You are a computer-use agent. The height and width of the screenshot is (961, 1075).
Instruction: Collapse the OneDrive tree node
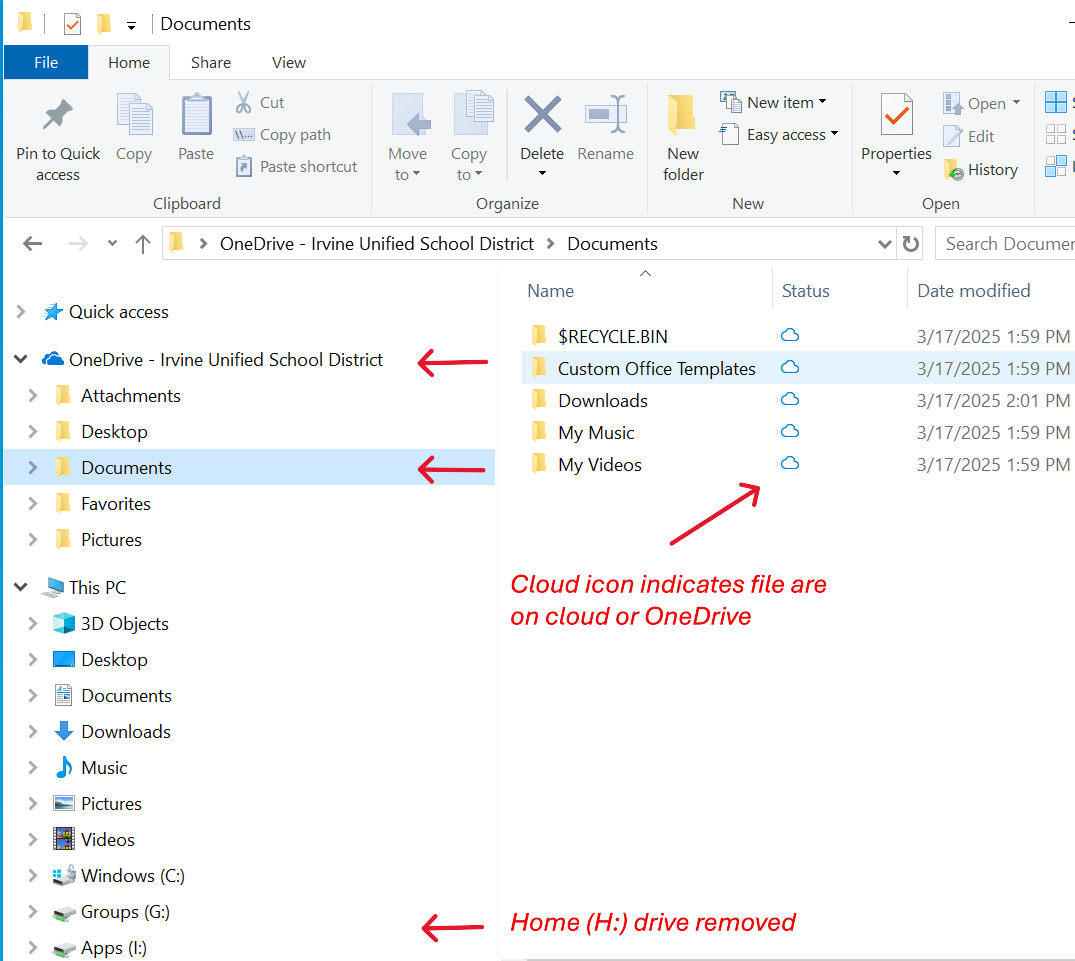click(x=21, y=358)
